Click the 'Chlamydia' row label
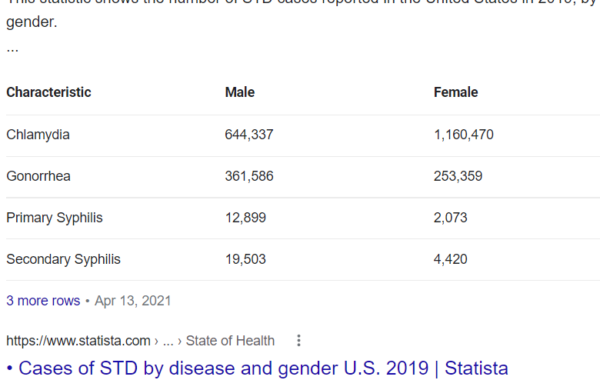The width and height of the screenshot is (600, 380). coord(38,135)
